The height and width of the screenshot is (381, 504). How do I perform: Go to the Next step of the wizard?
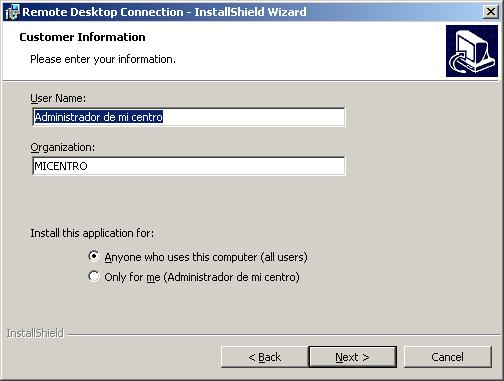(x=353, y=357)
